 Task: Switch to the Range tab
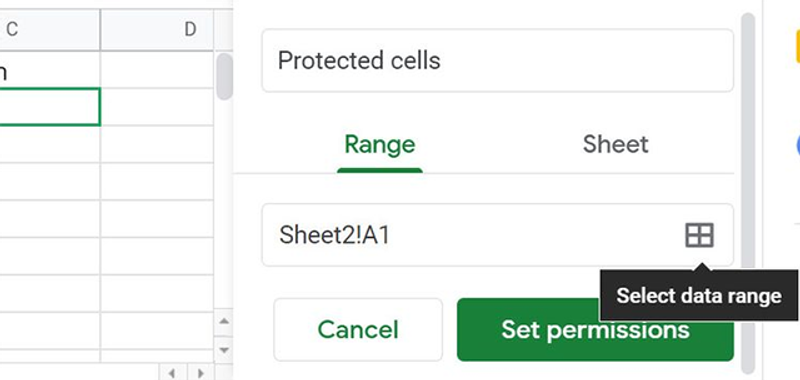(x=380, y=145)
